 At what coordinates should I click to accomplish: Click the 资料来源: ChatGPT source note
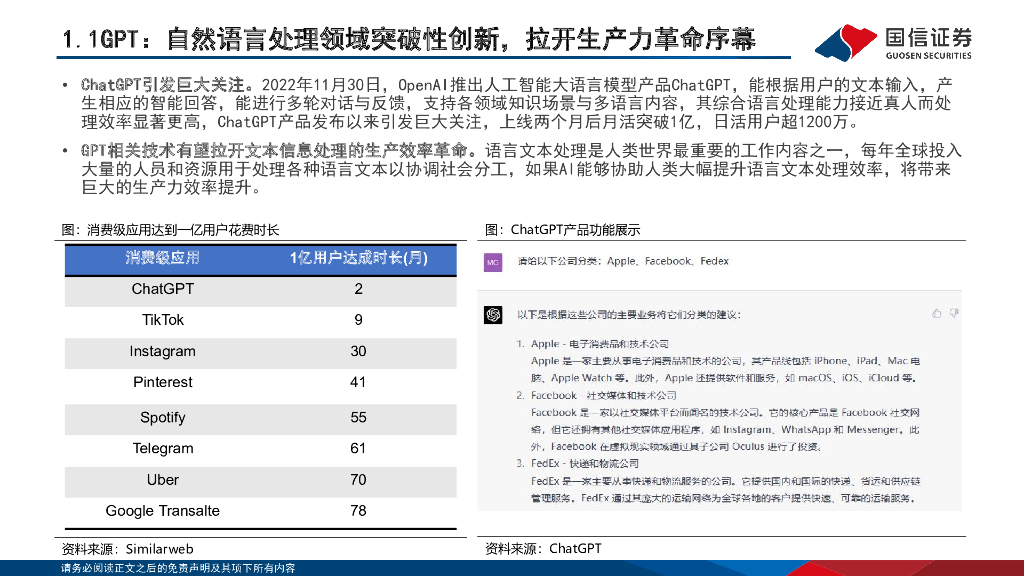[543, 549]
